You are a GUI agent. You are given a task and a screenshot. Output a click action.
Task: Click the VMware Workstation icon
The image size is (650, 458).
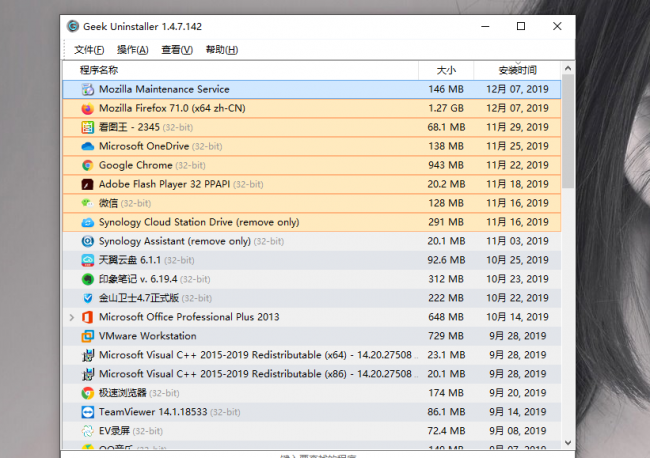(87, 336)
